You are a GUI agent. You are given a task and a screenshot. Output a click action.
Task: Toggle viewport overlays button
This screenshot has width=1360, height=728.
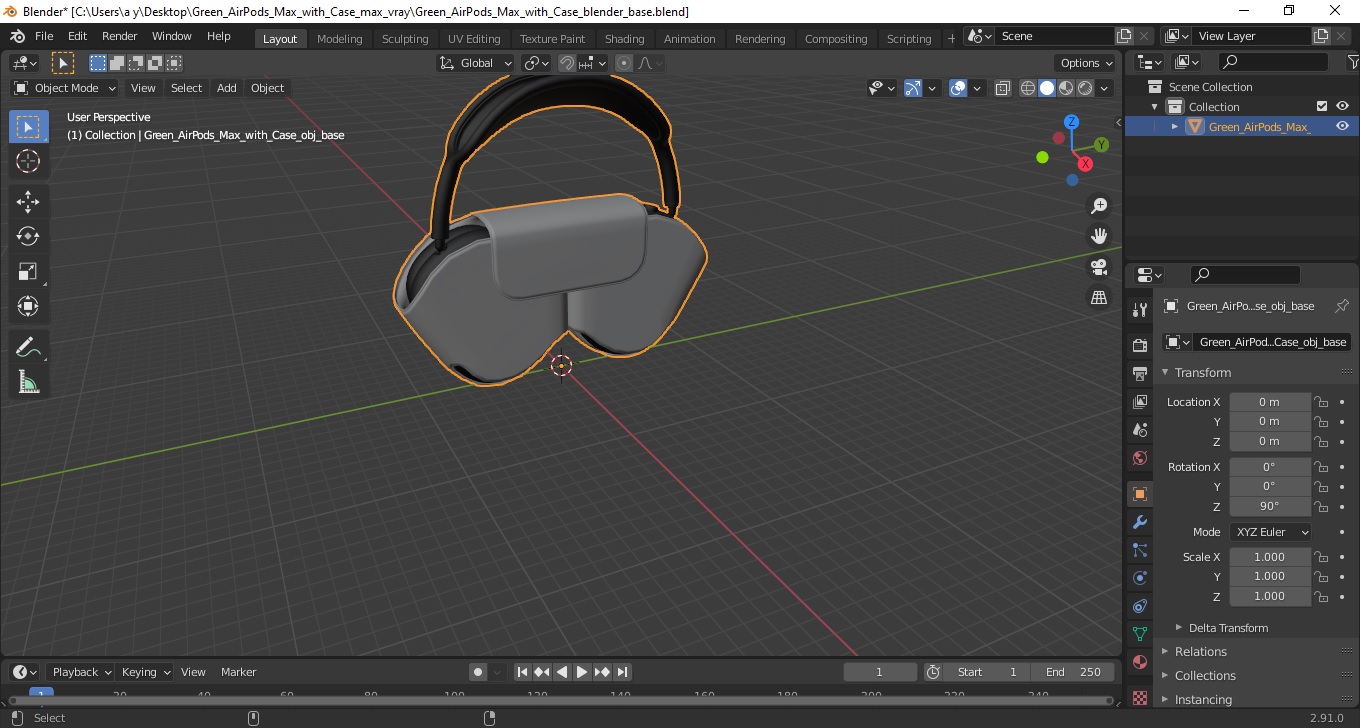958,88
